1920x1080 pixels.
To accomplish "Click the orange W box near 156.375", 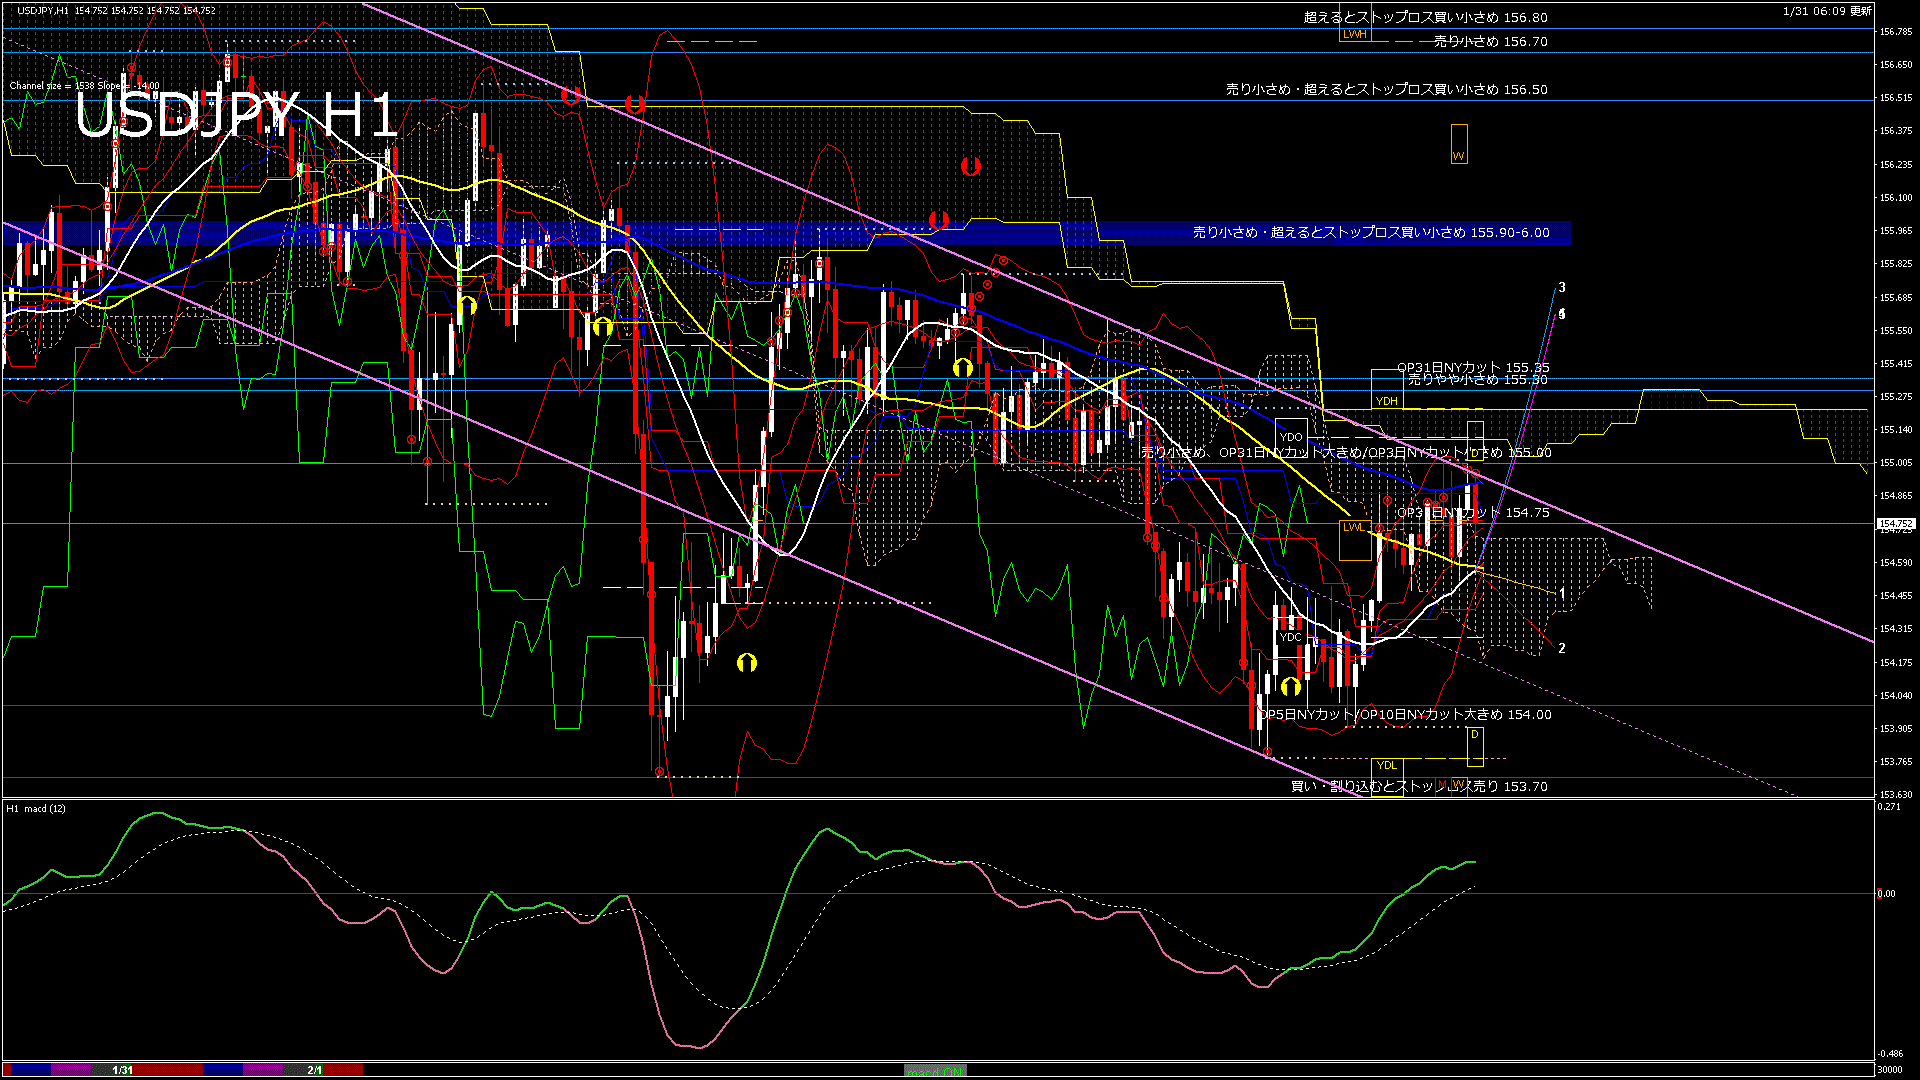I will [x=1458, y=145].
